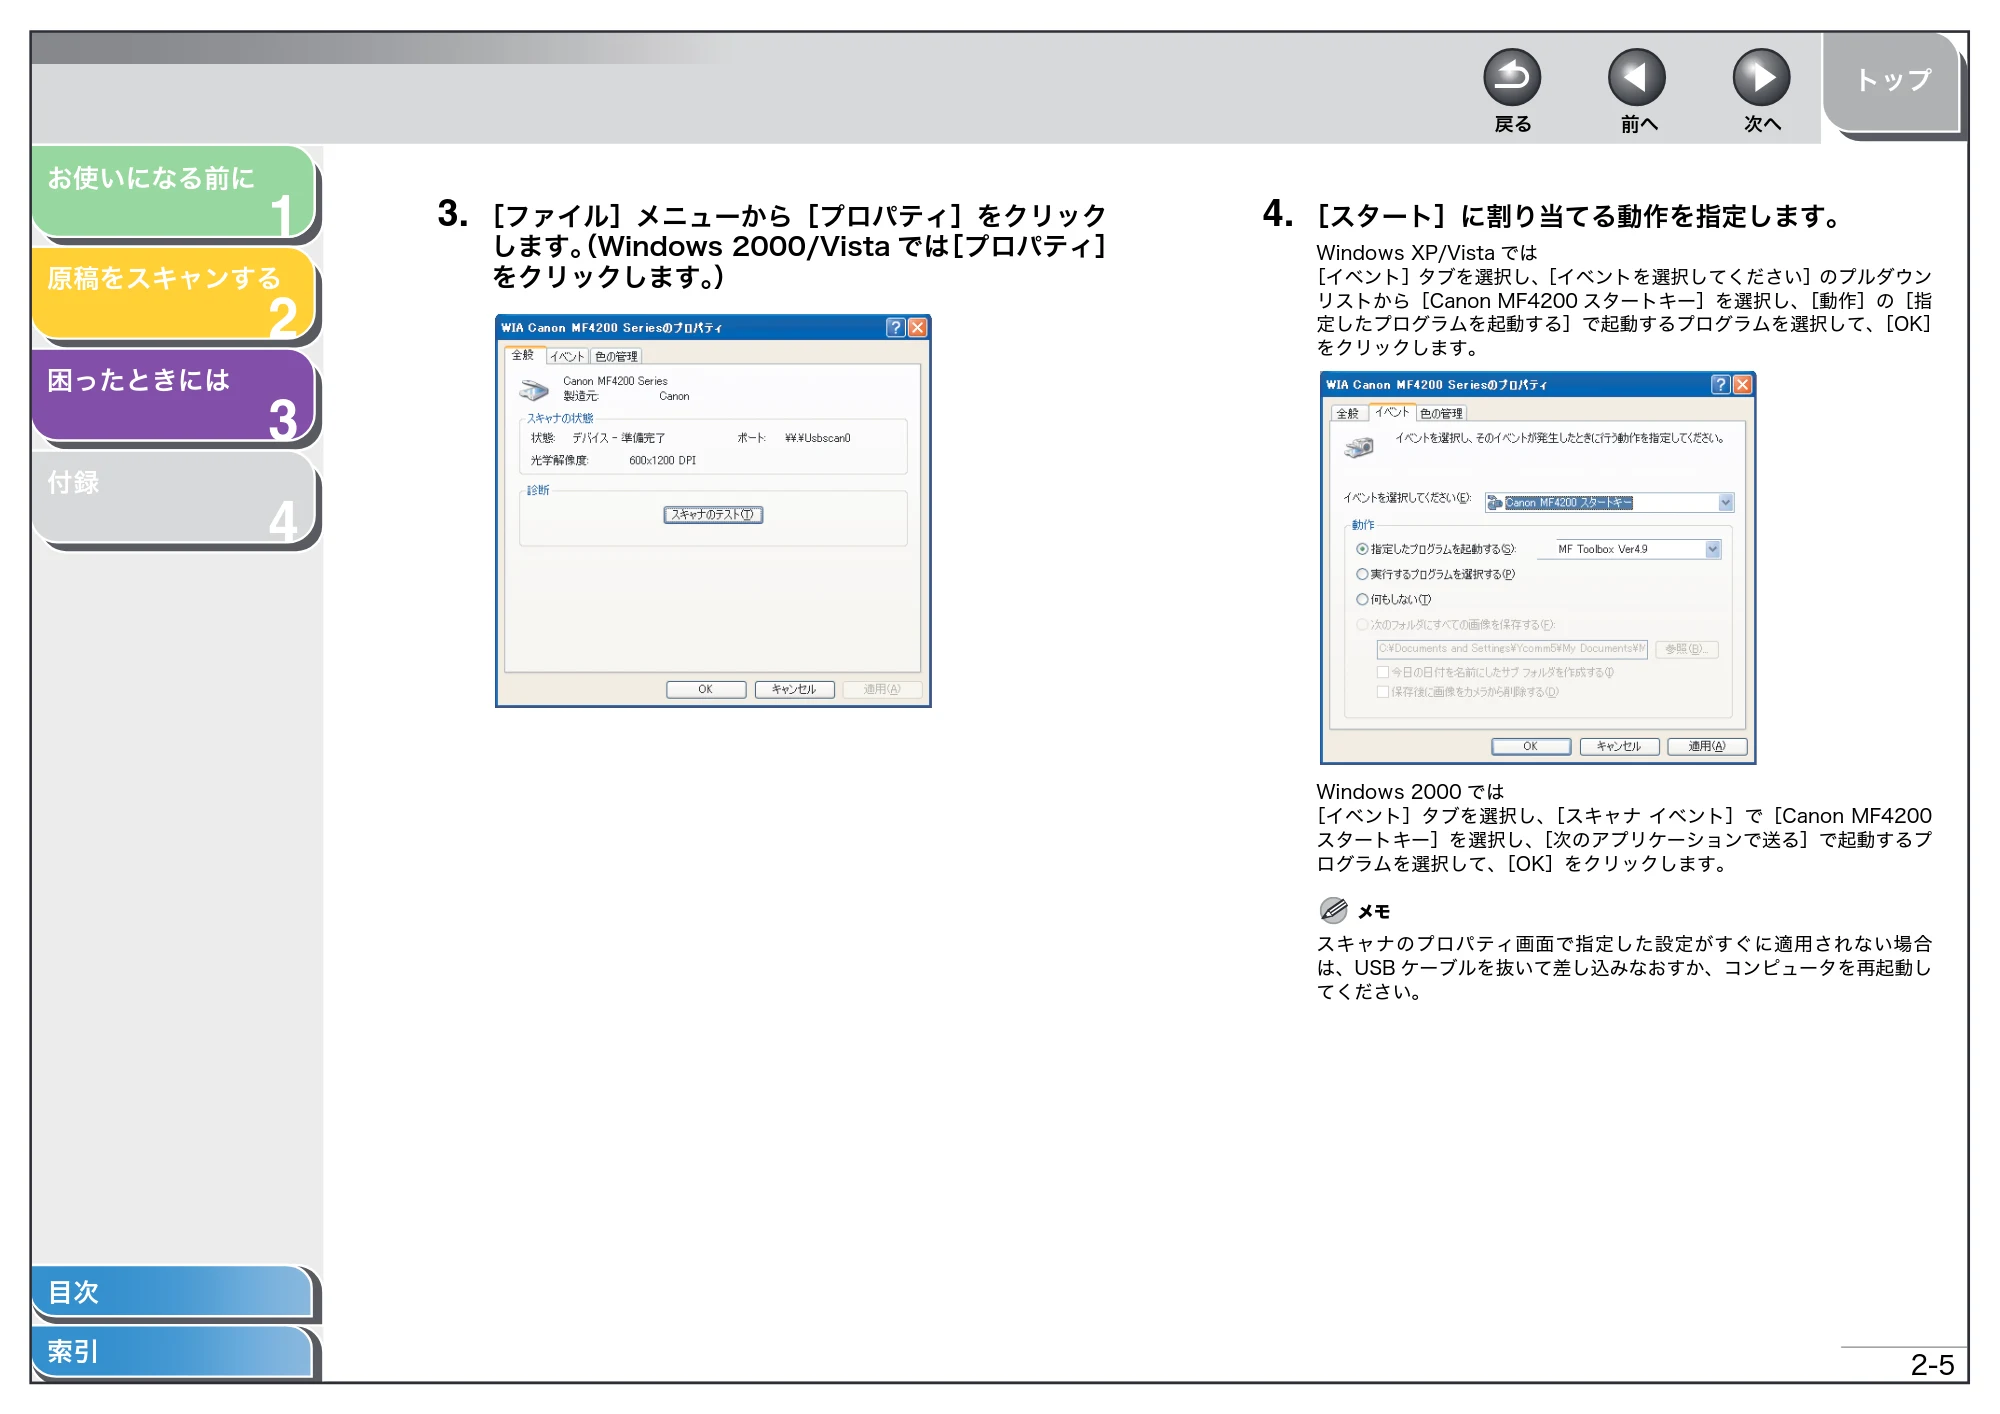
Task: Click the Documents and Settings folder path field
Action: (x=1511, y=649)
